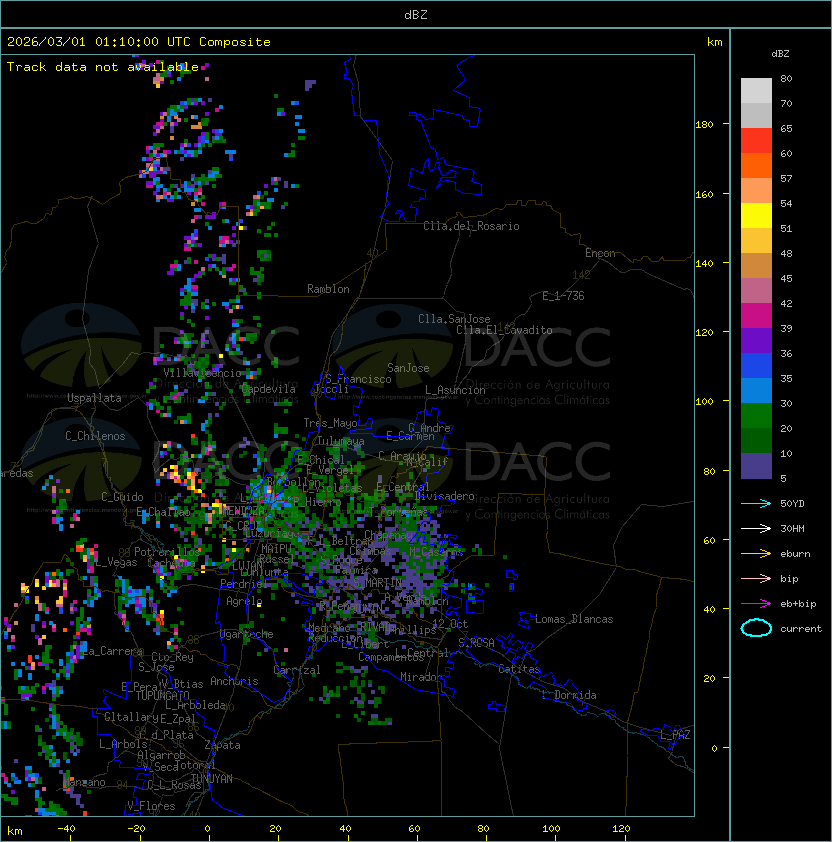The image size is (832, 842).
Task: Click the Uspallata label on map
Action: (94, 398)
